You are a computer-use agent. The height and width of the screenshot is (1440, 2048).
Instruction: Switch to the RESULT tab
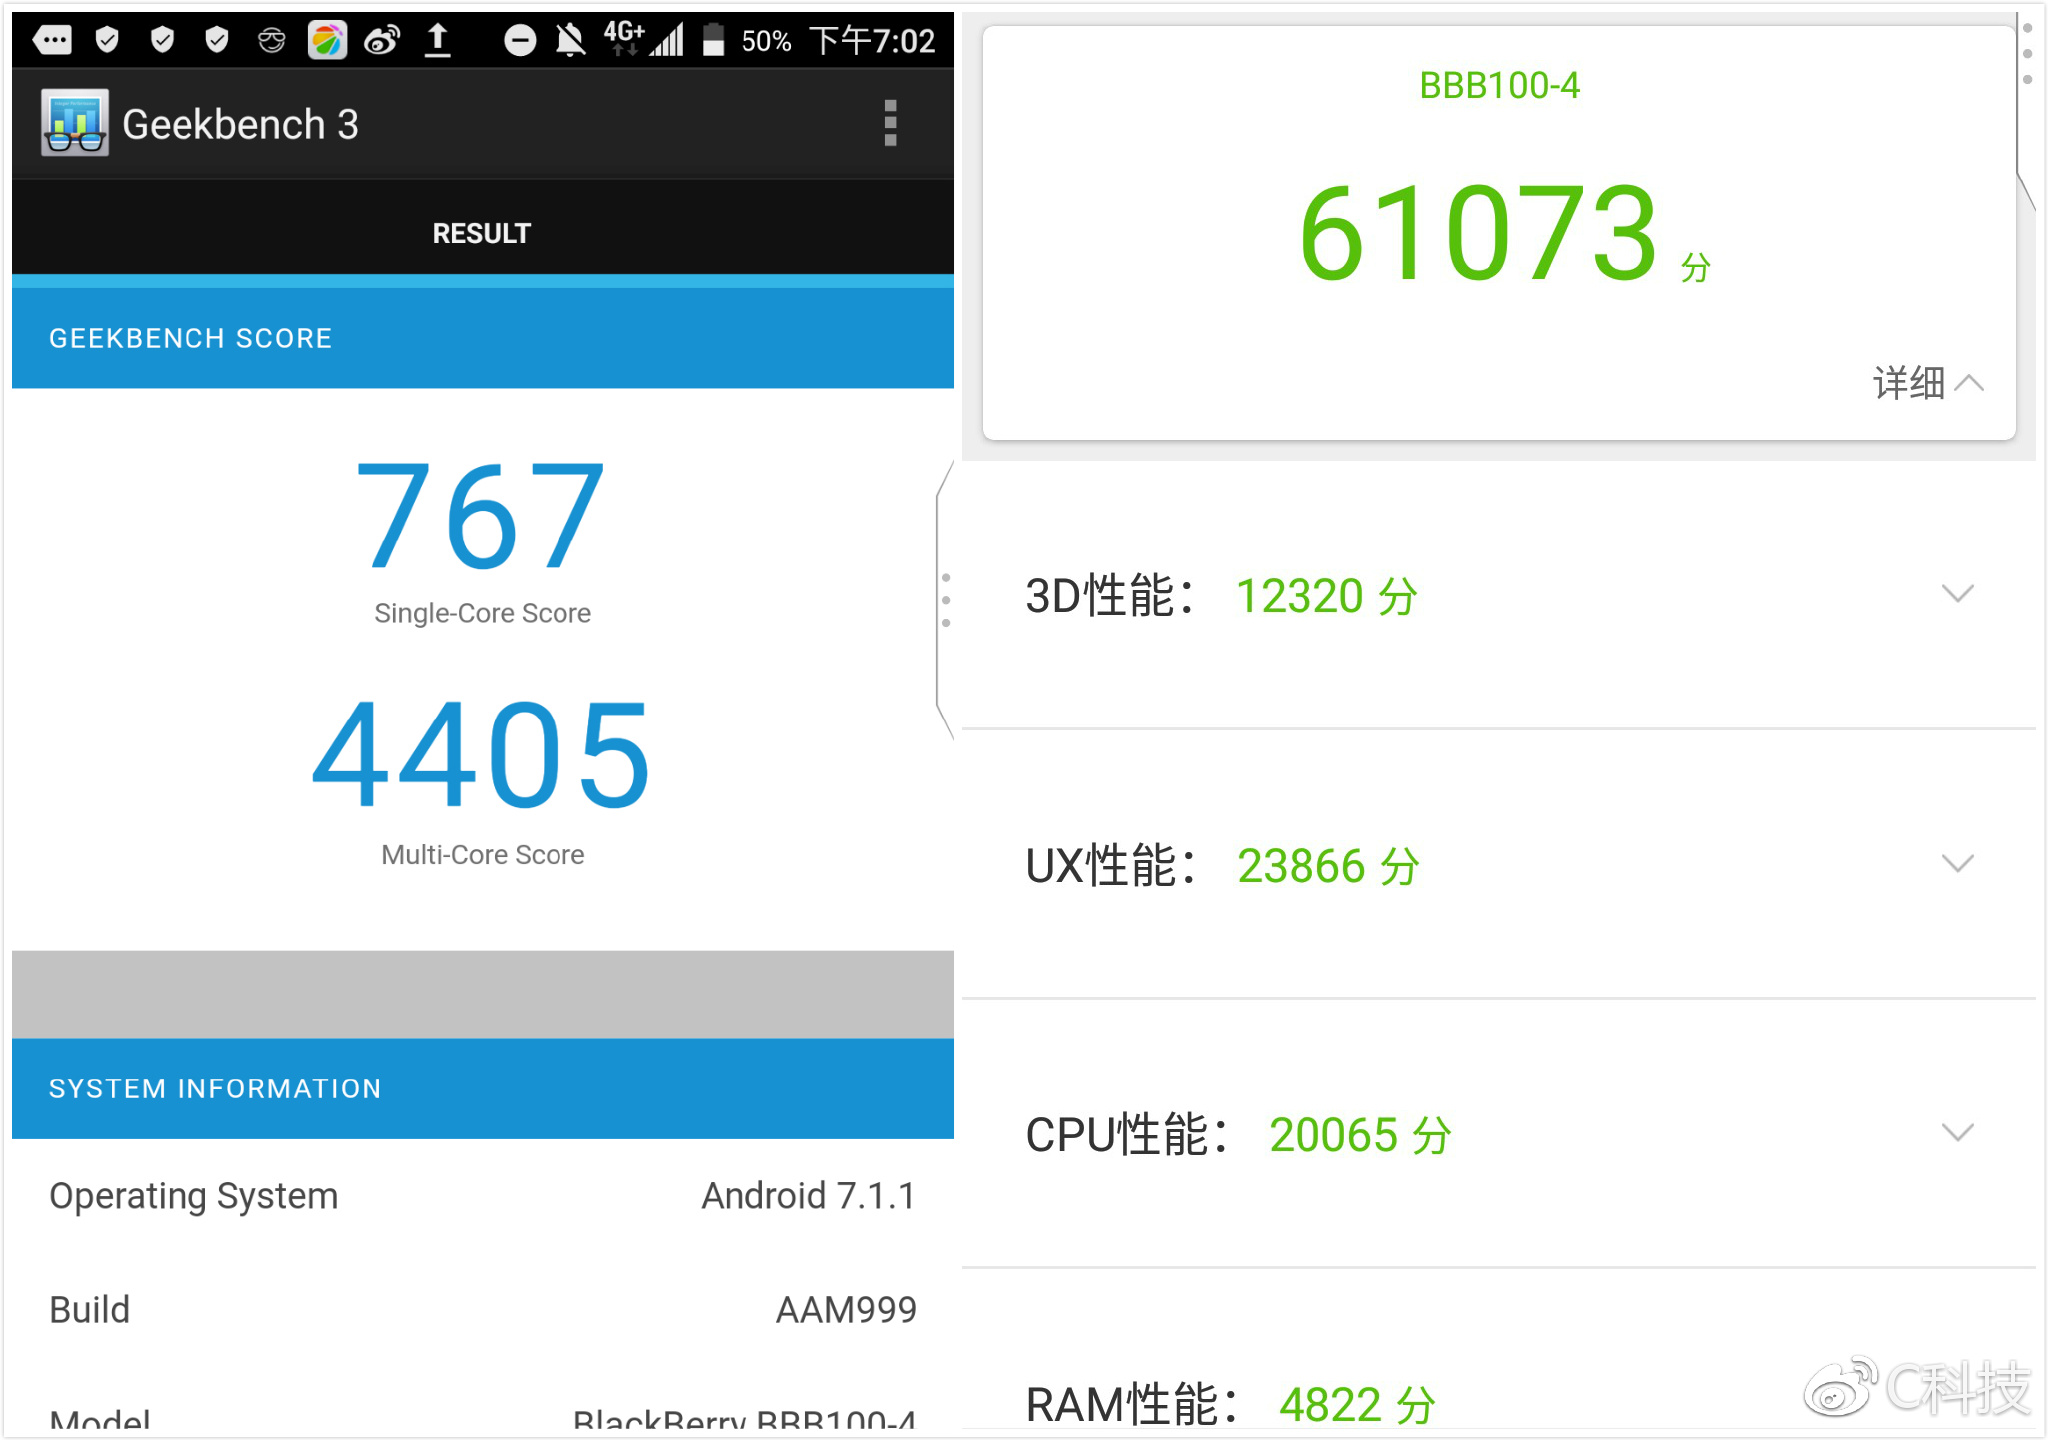pos(481,232)
